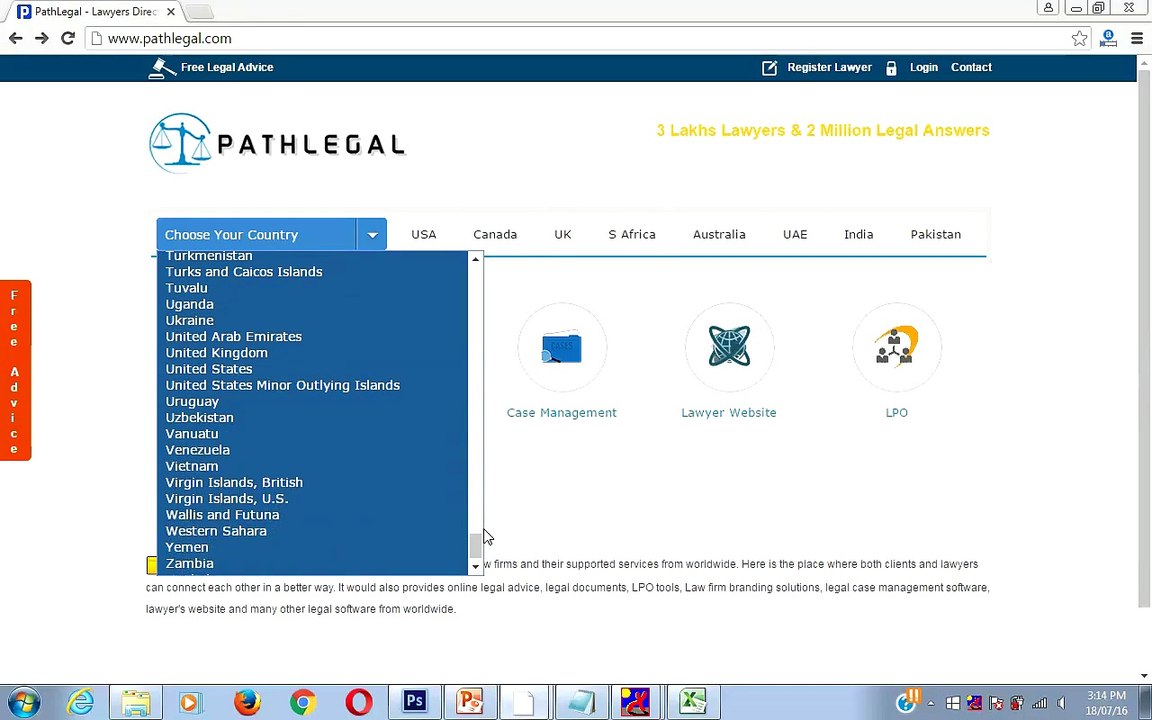Viewport: 1152px width, 720px height.
Task: Choose Zambia from the country list
Action: tap(190, 564)
